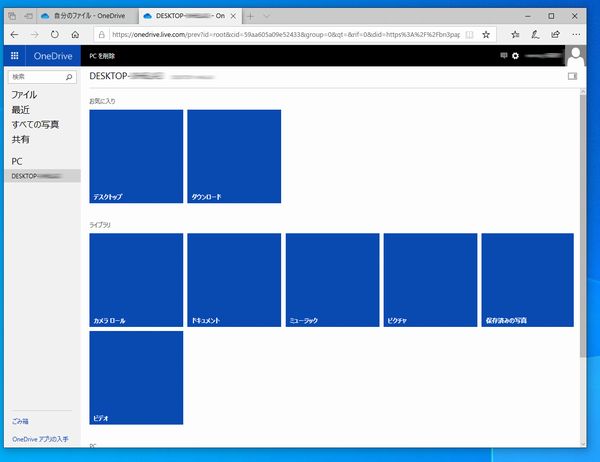
Task: Click the search magnifier icon
Action: point(69,77)
